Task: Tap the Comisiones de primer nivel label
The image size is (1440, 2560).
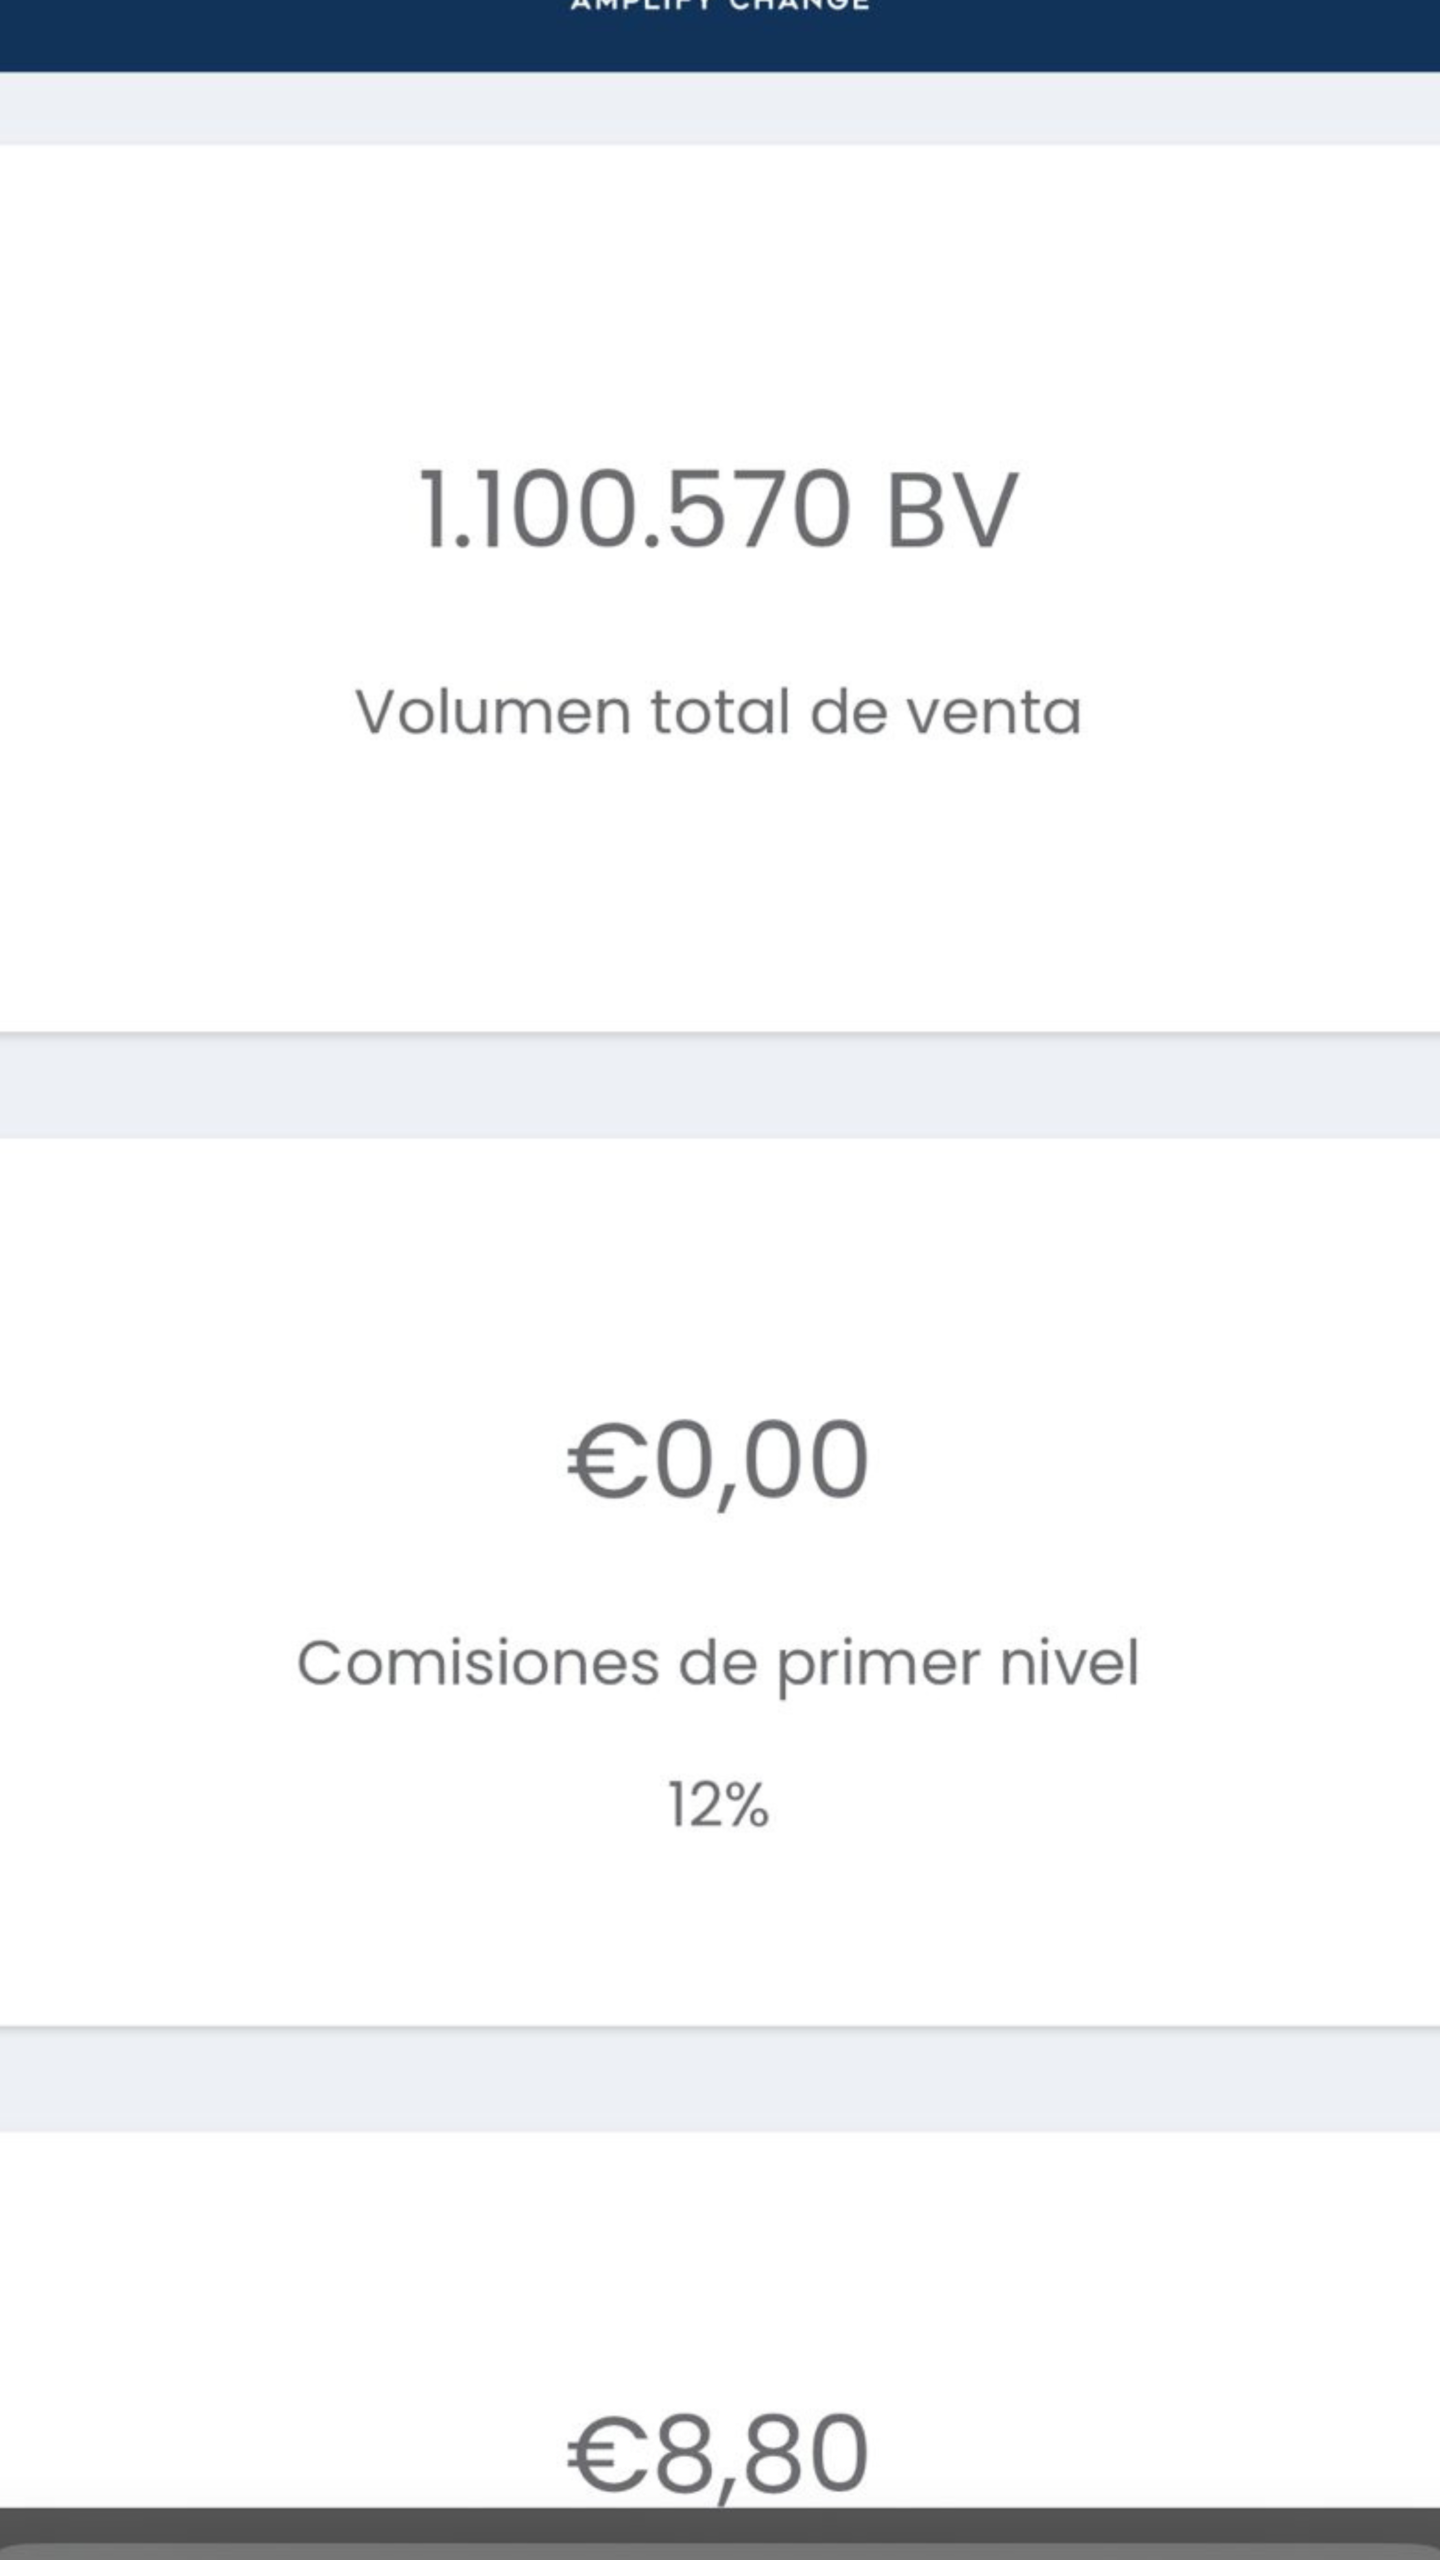Action: (x=718, y=1664)
